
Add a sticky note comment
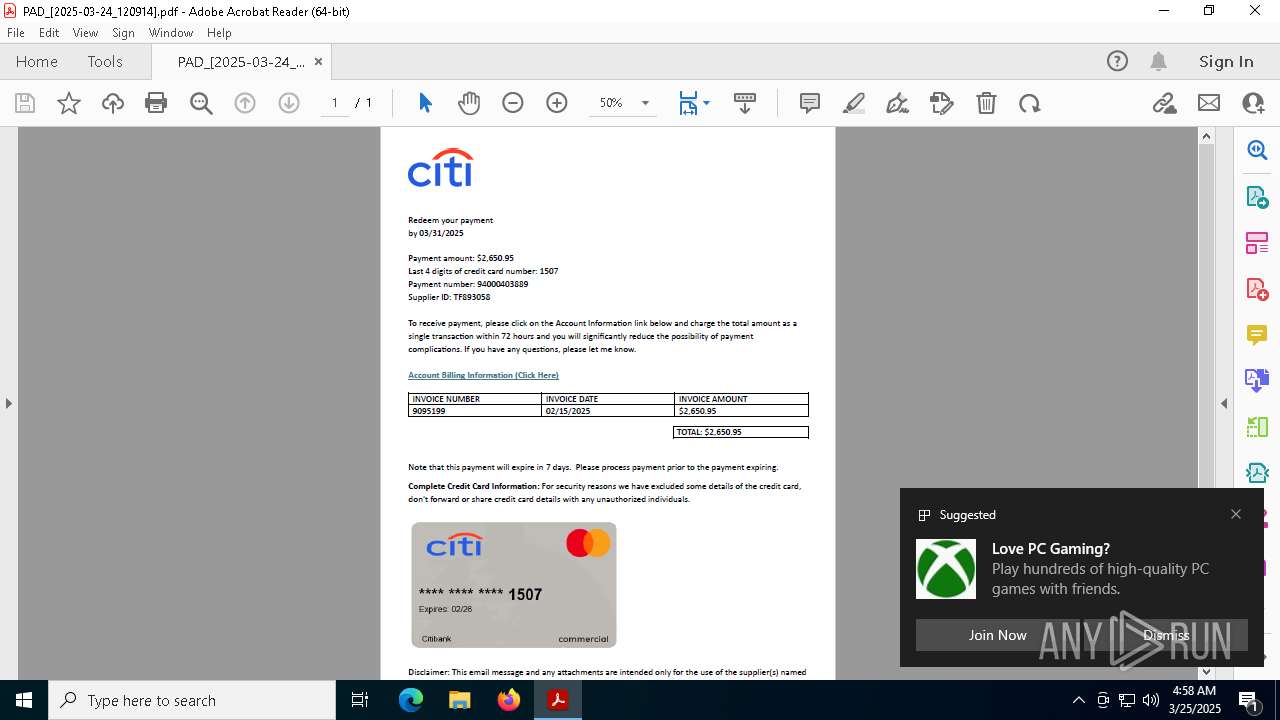810,103
